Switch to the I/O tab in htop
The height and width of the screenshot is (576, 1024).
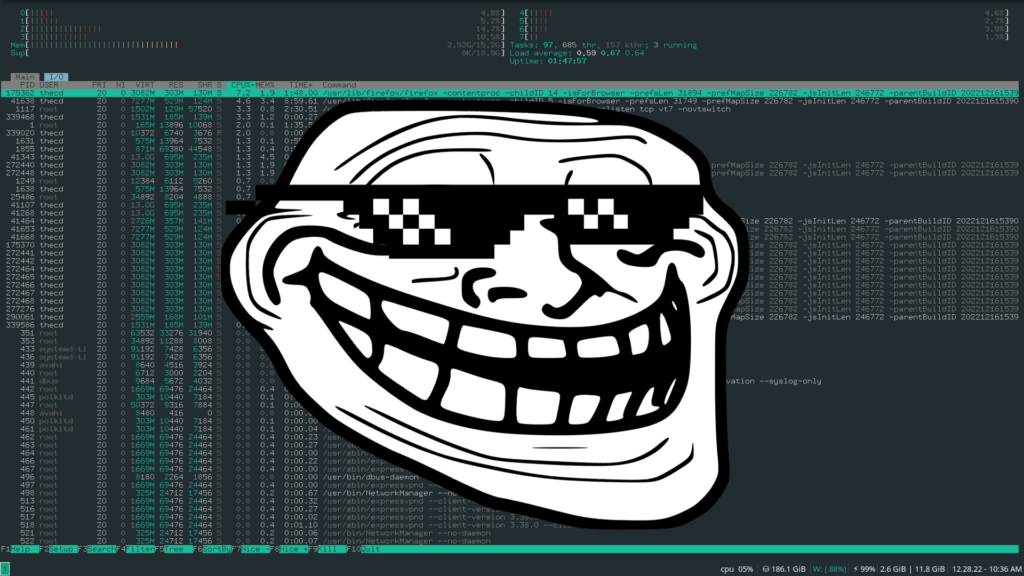coord(57,77)
